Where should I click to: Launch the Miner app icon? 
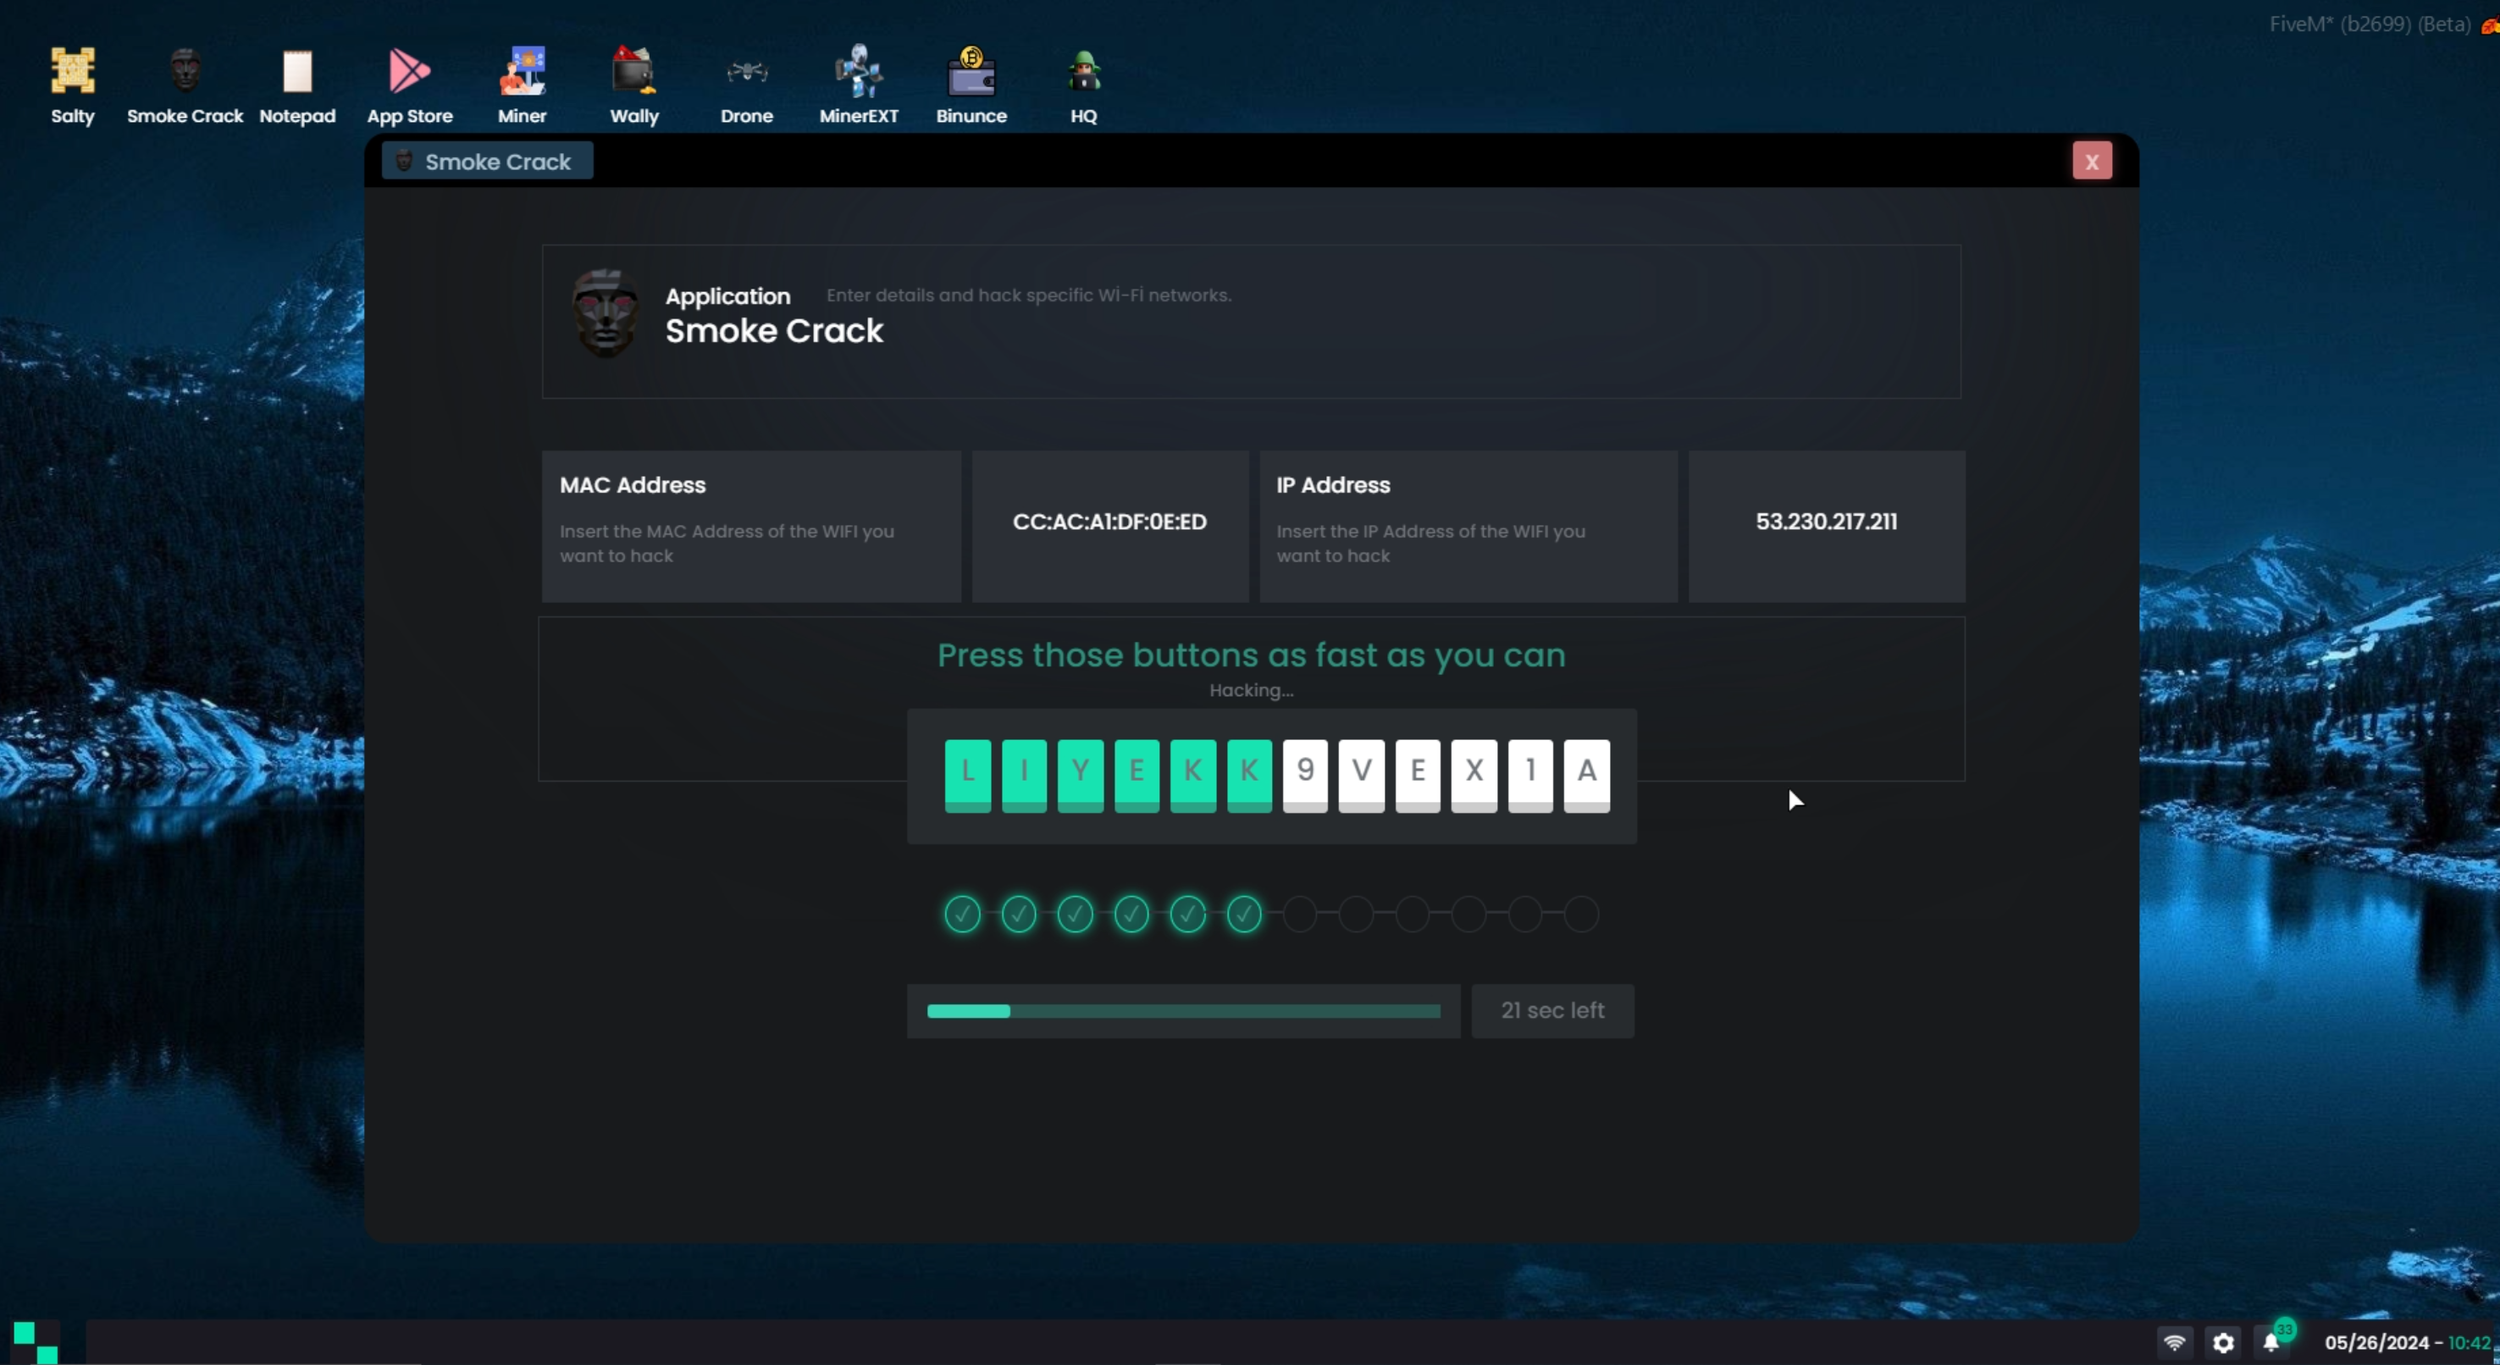point(522,85)
